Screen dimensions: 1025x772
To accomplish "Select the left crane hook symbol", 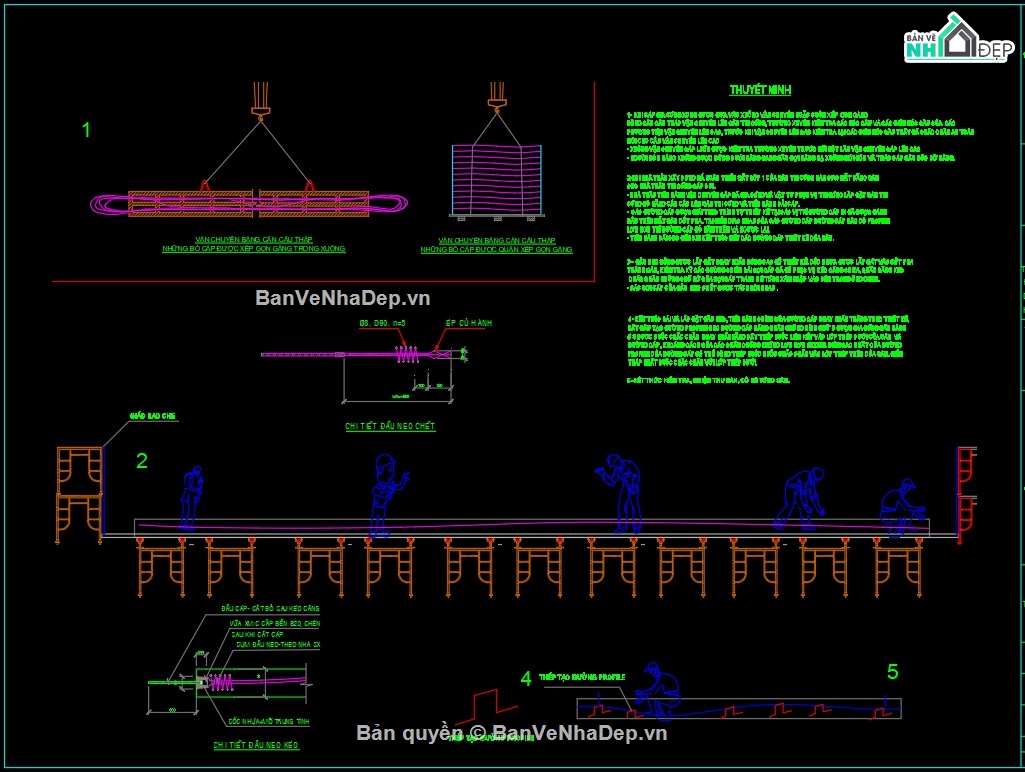I will (x=260, y=101).
